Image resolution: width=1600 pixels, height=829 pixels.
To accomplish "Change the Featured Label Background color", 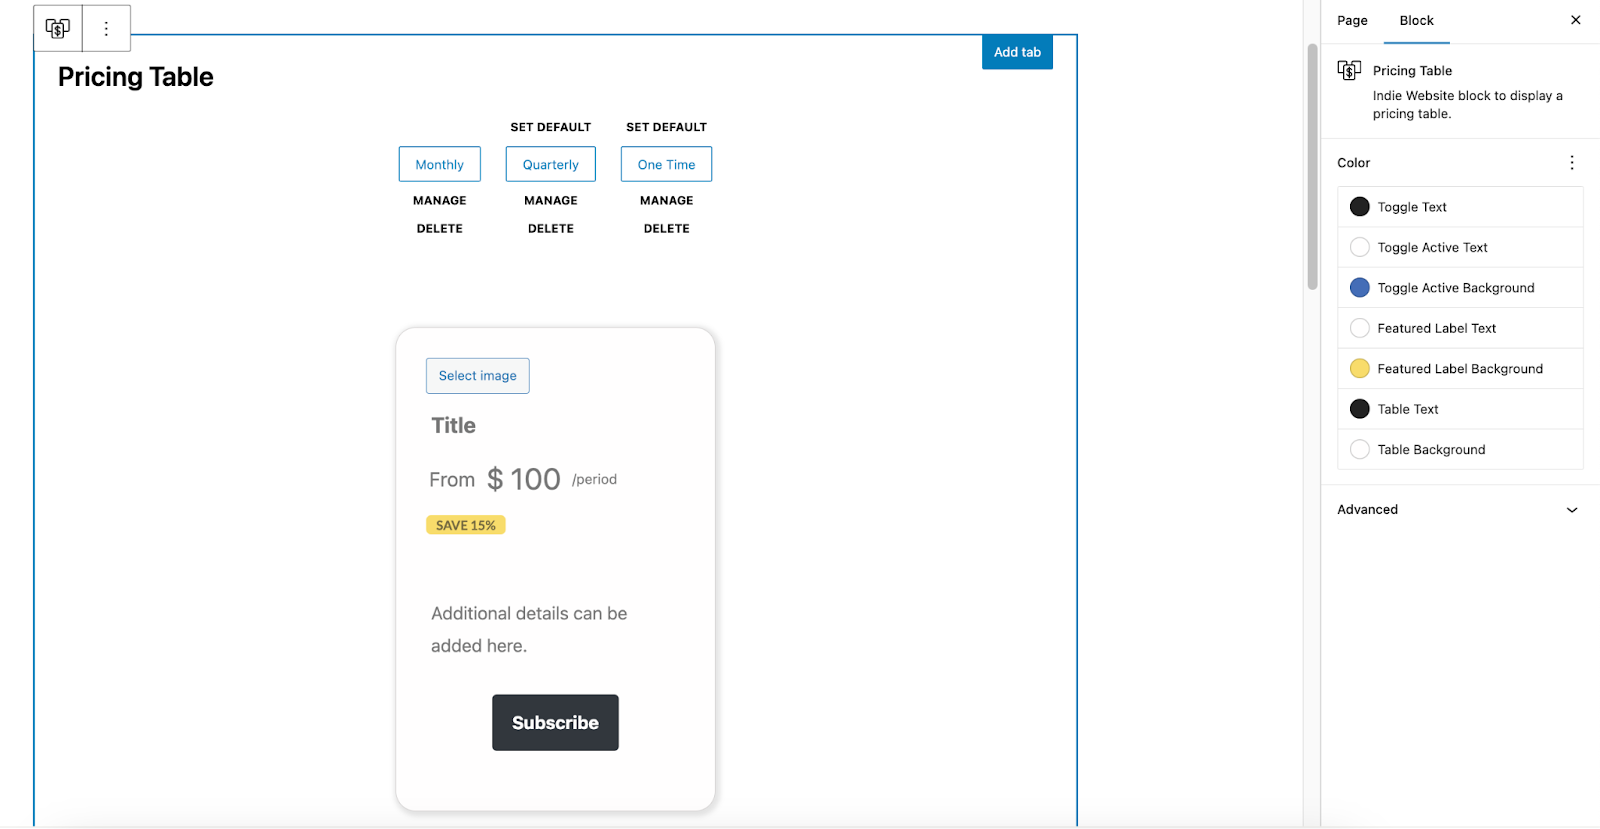I will coord(1459,369).
